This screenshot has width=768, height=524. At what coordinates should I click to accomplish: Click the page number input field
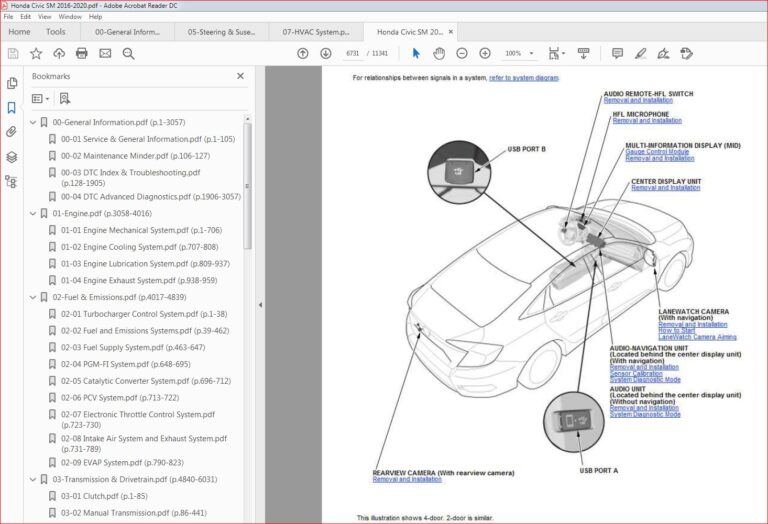point(353,53)
